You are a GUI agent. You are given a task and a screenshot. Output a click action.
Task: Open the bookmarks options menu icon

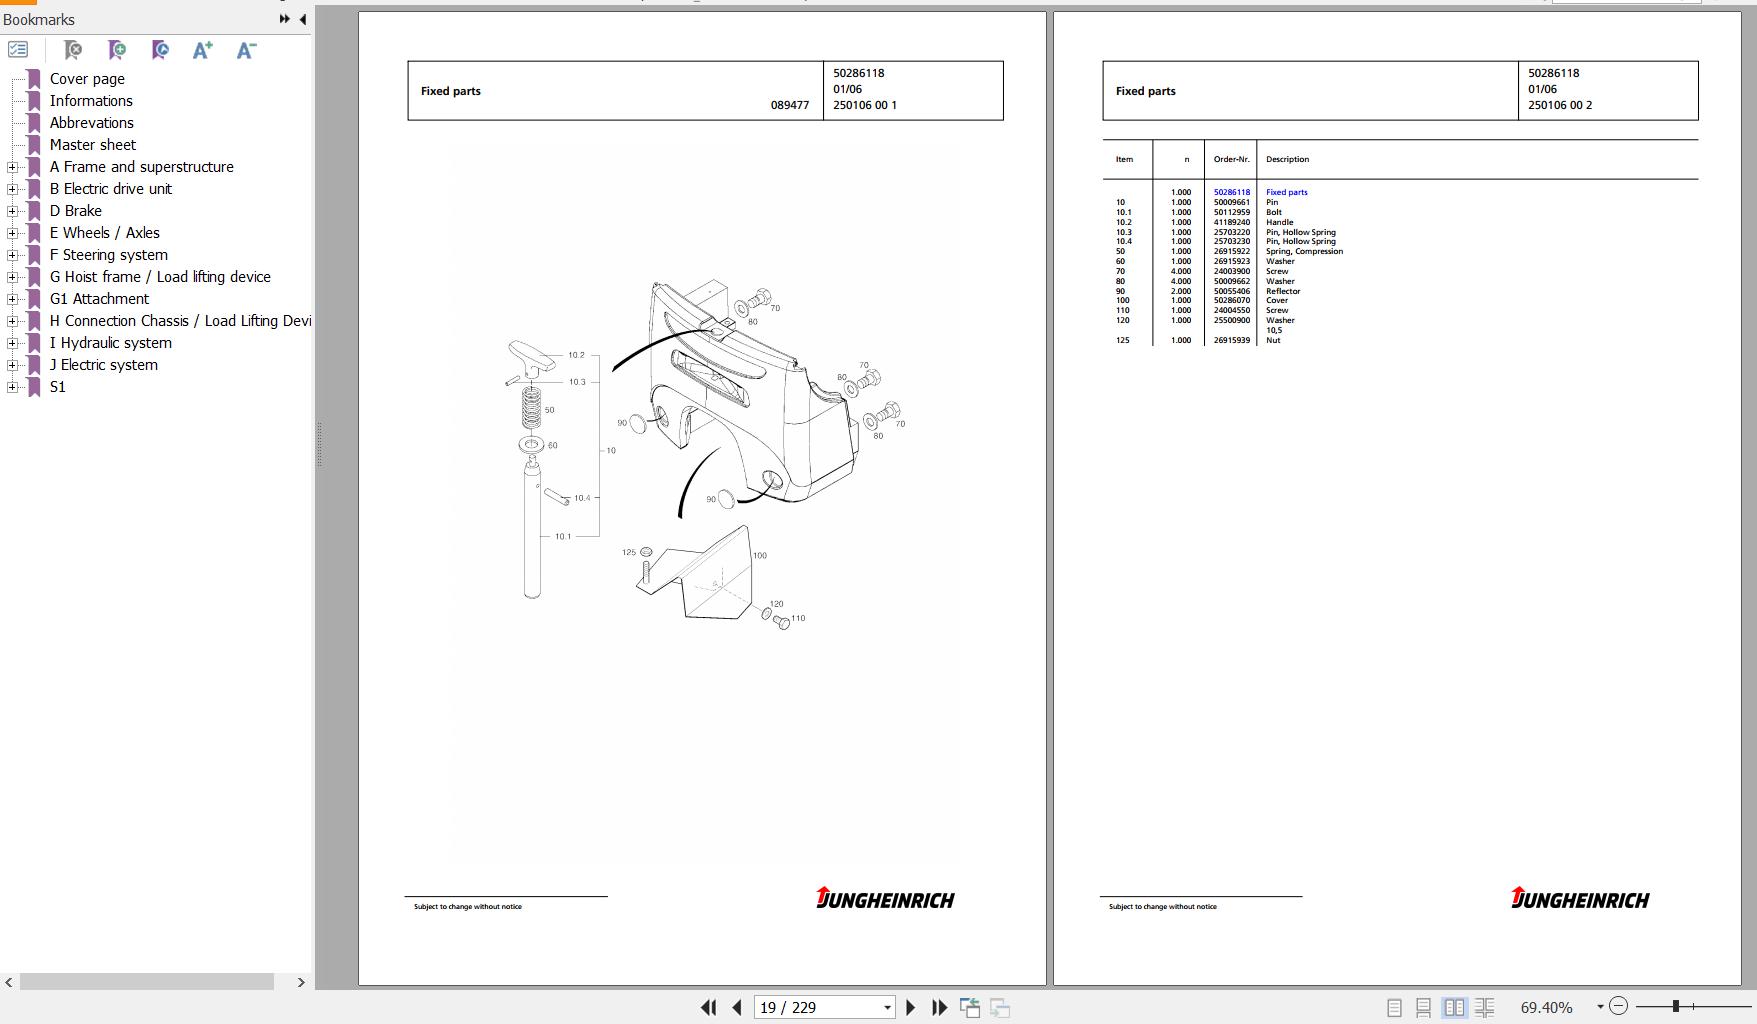(x=18, y=49)
